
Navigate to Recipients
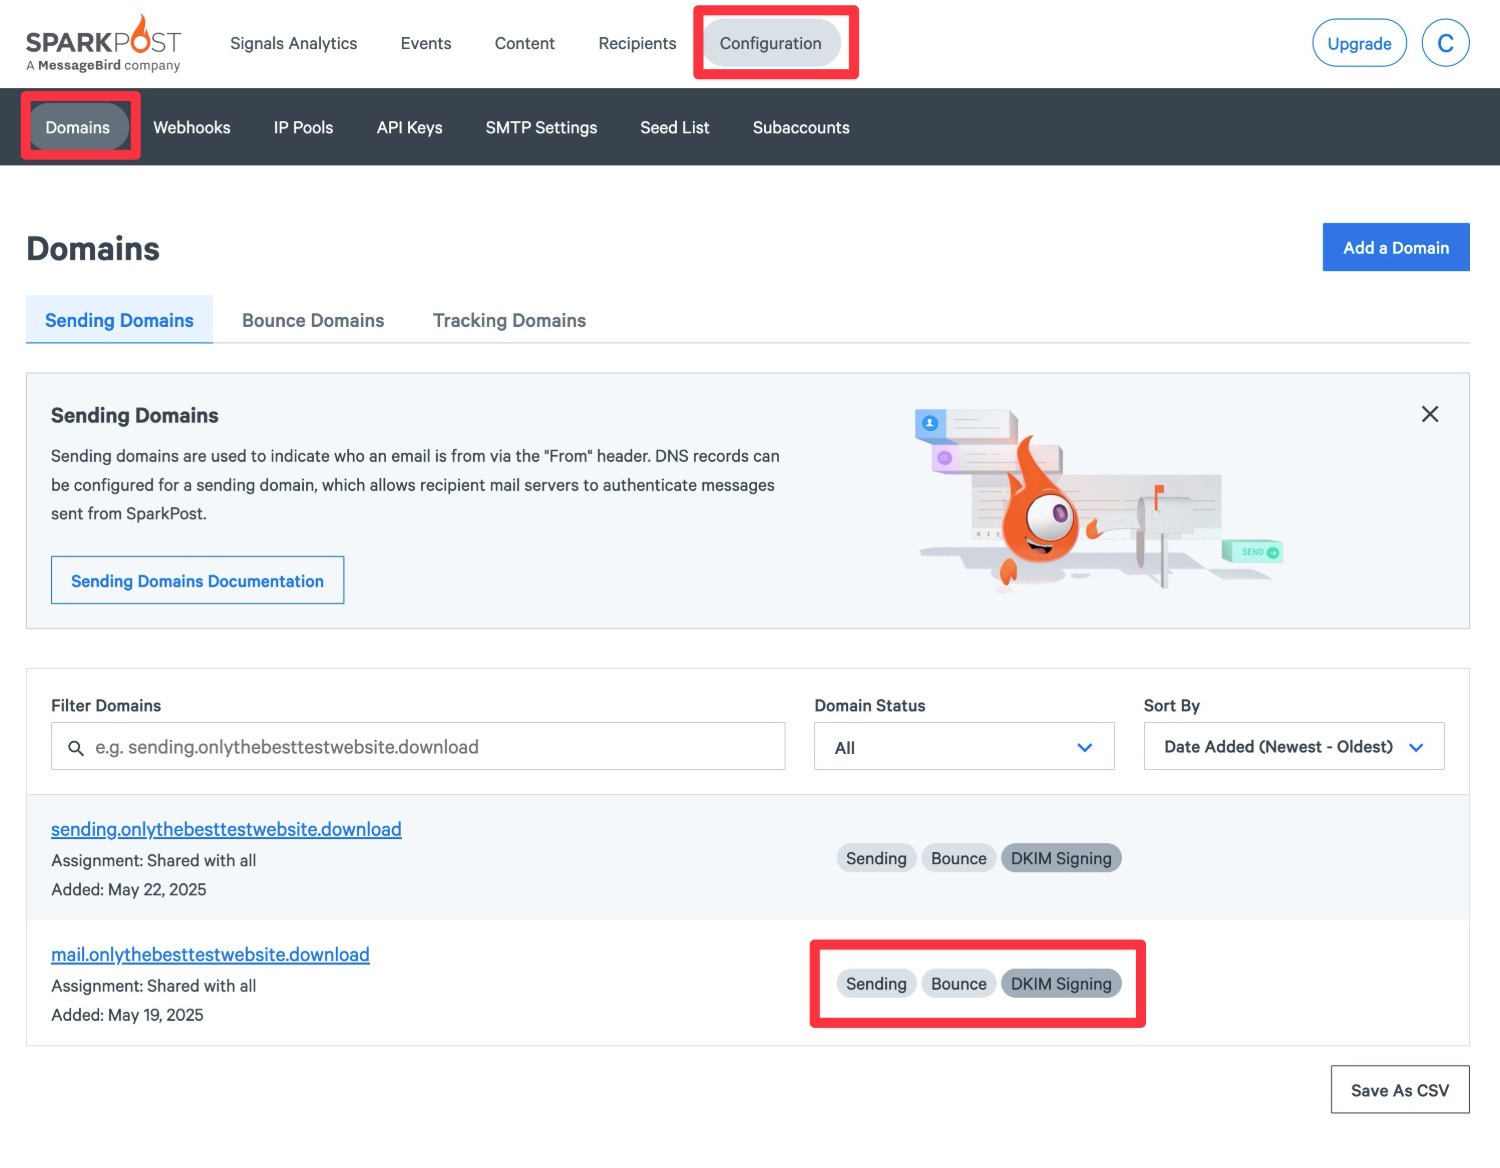(637, 43)
